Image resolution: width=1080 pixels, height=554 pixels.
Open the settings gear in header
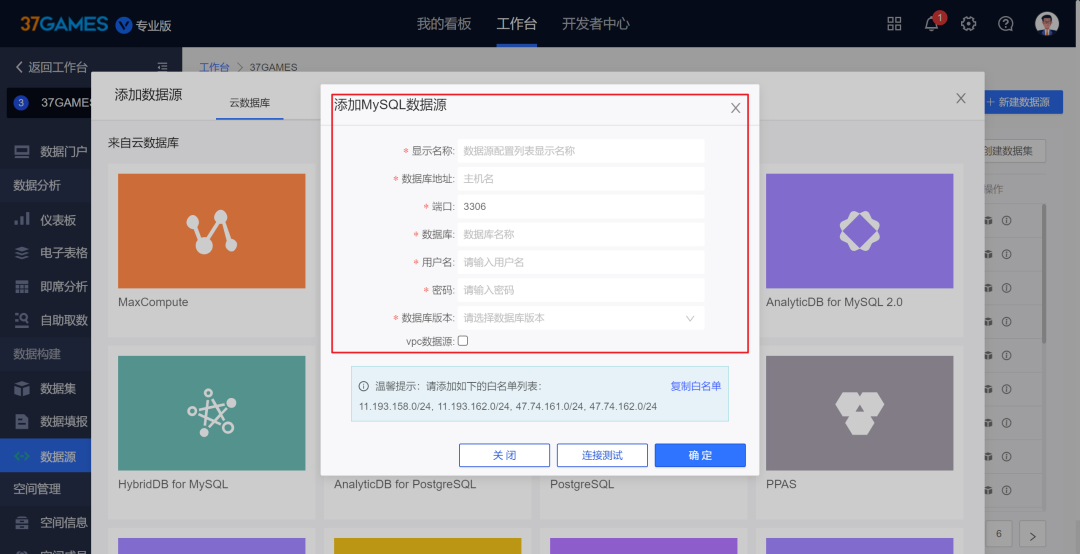click(x=968, y=23)
